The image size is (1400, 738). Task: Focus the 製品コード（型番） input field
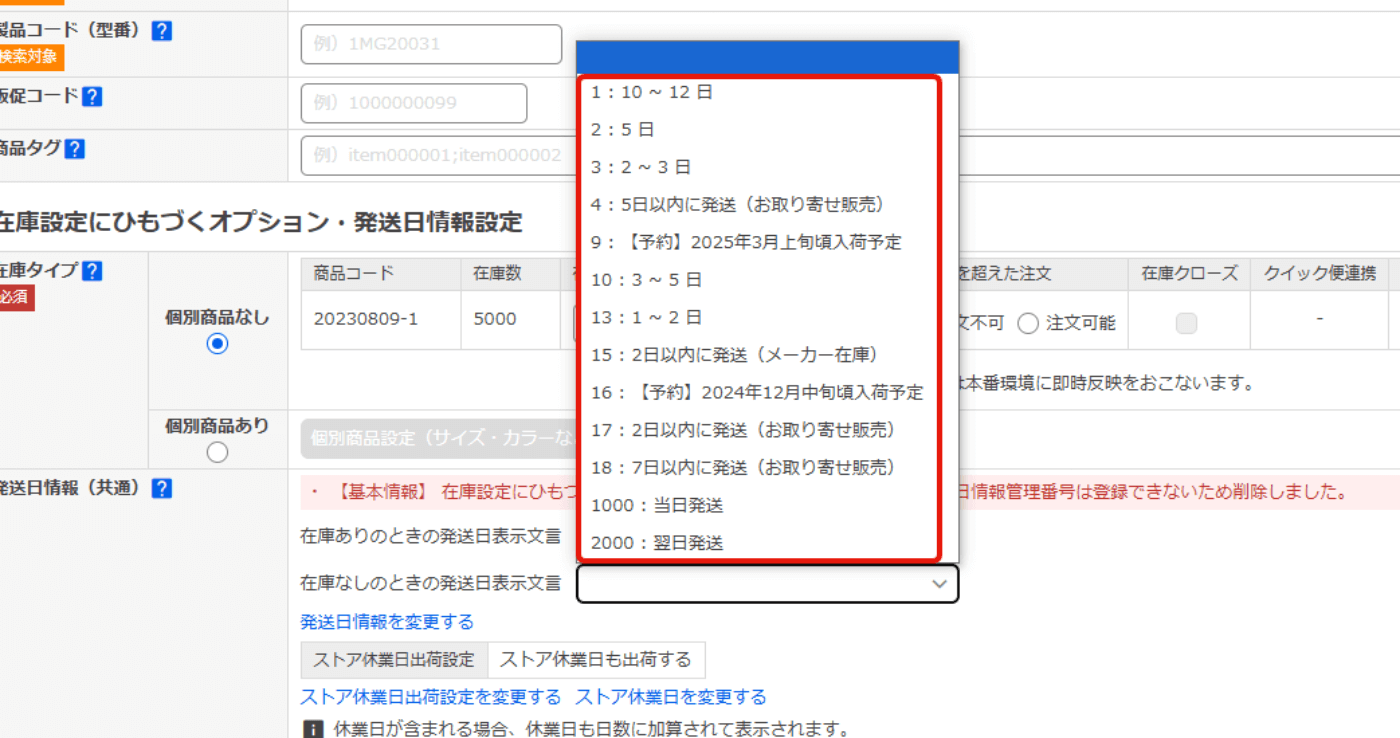431,44
